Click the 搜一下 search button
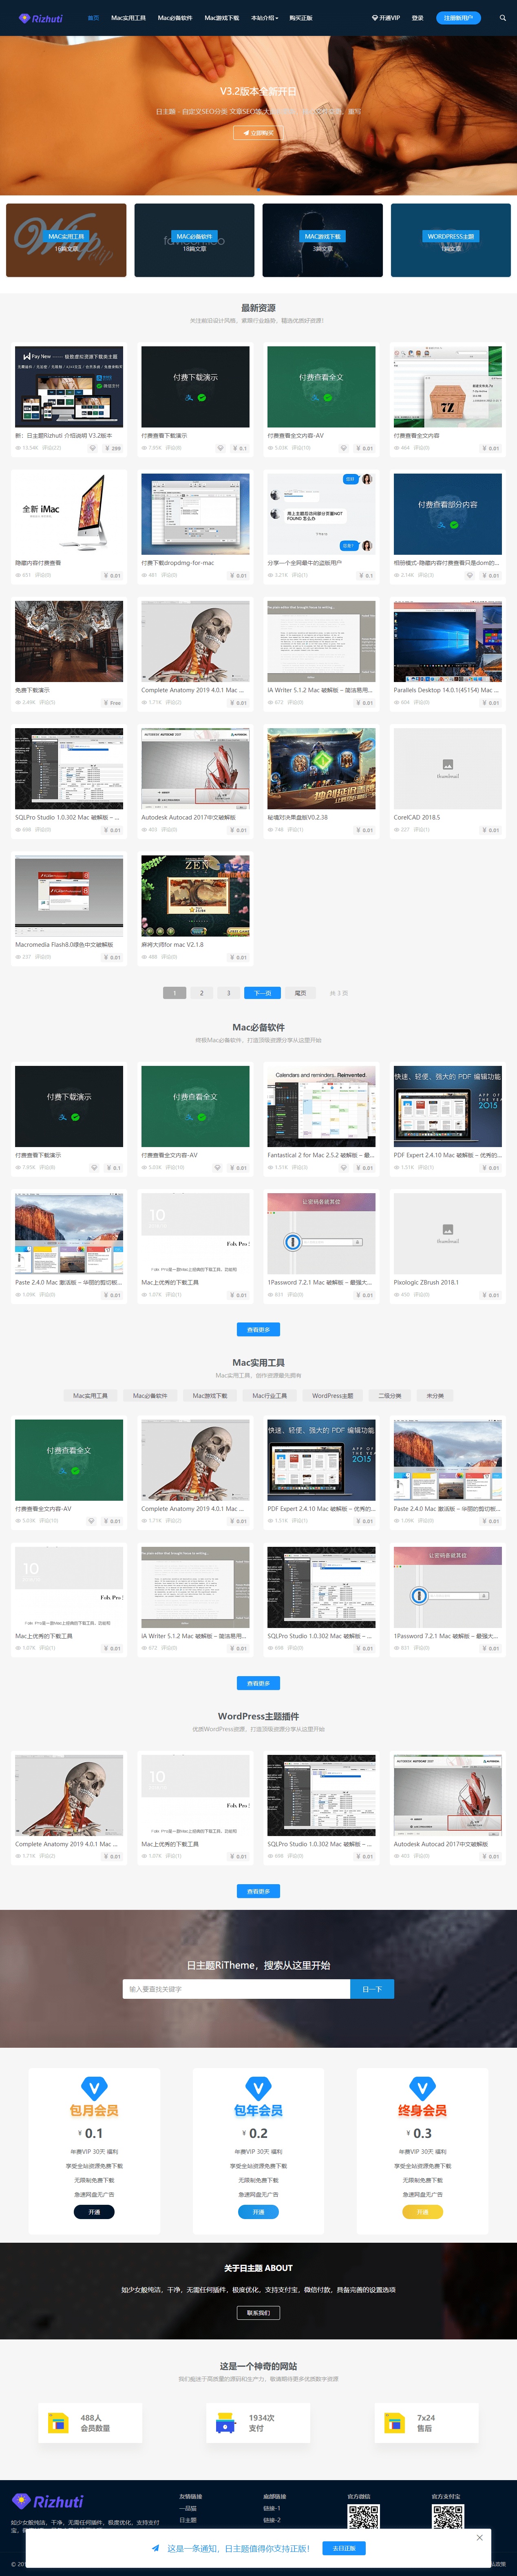The height and width of the screenshot is (2576, 517). pos(372,1989)
